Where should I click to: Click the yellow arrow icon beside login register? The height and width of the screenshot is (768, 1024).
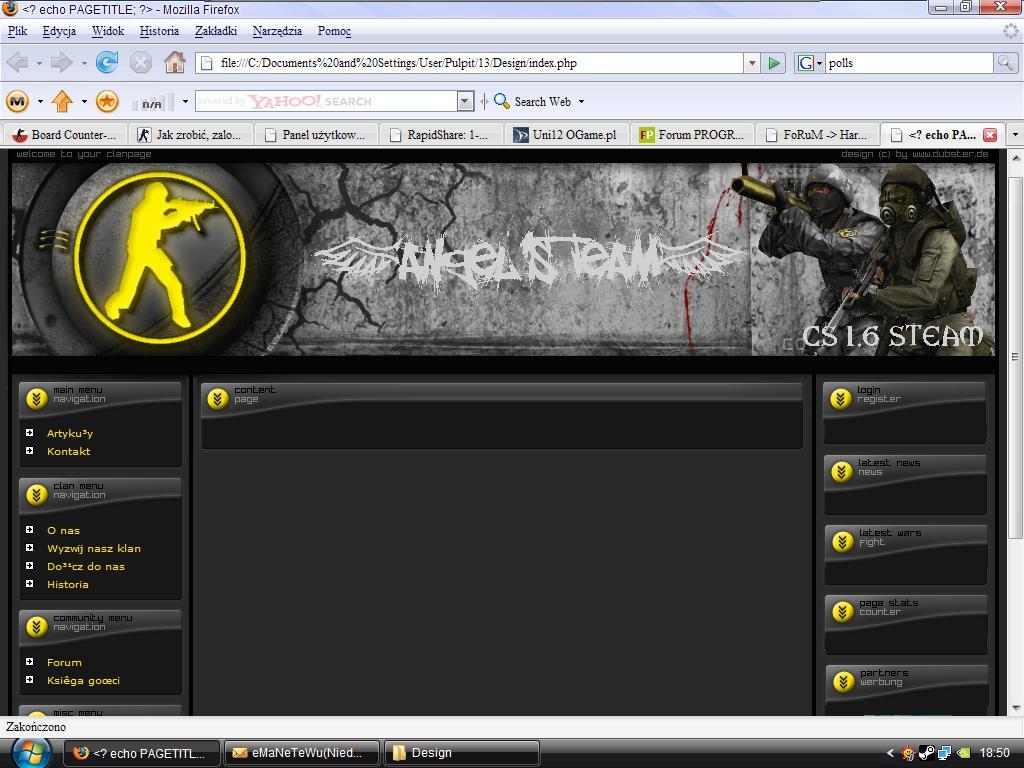tap(841, 398)
